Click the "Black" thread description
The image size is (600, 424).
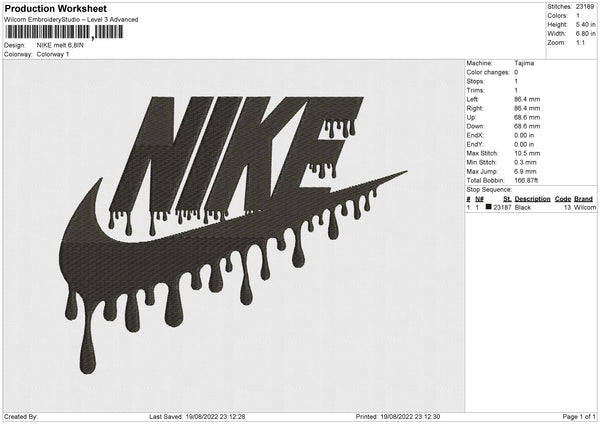coord(523,207)
